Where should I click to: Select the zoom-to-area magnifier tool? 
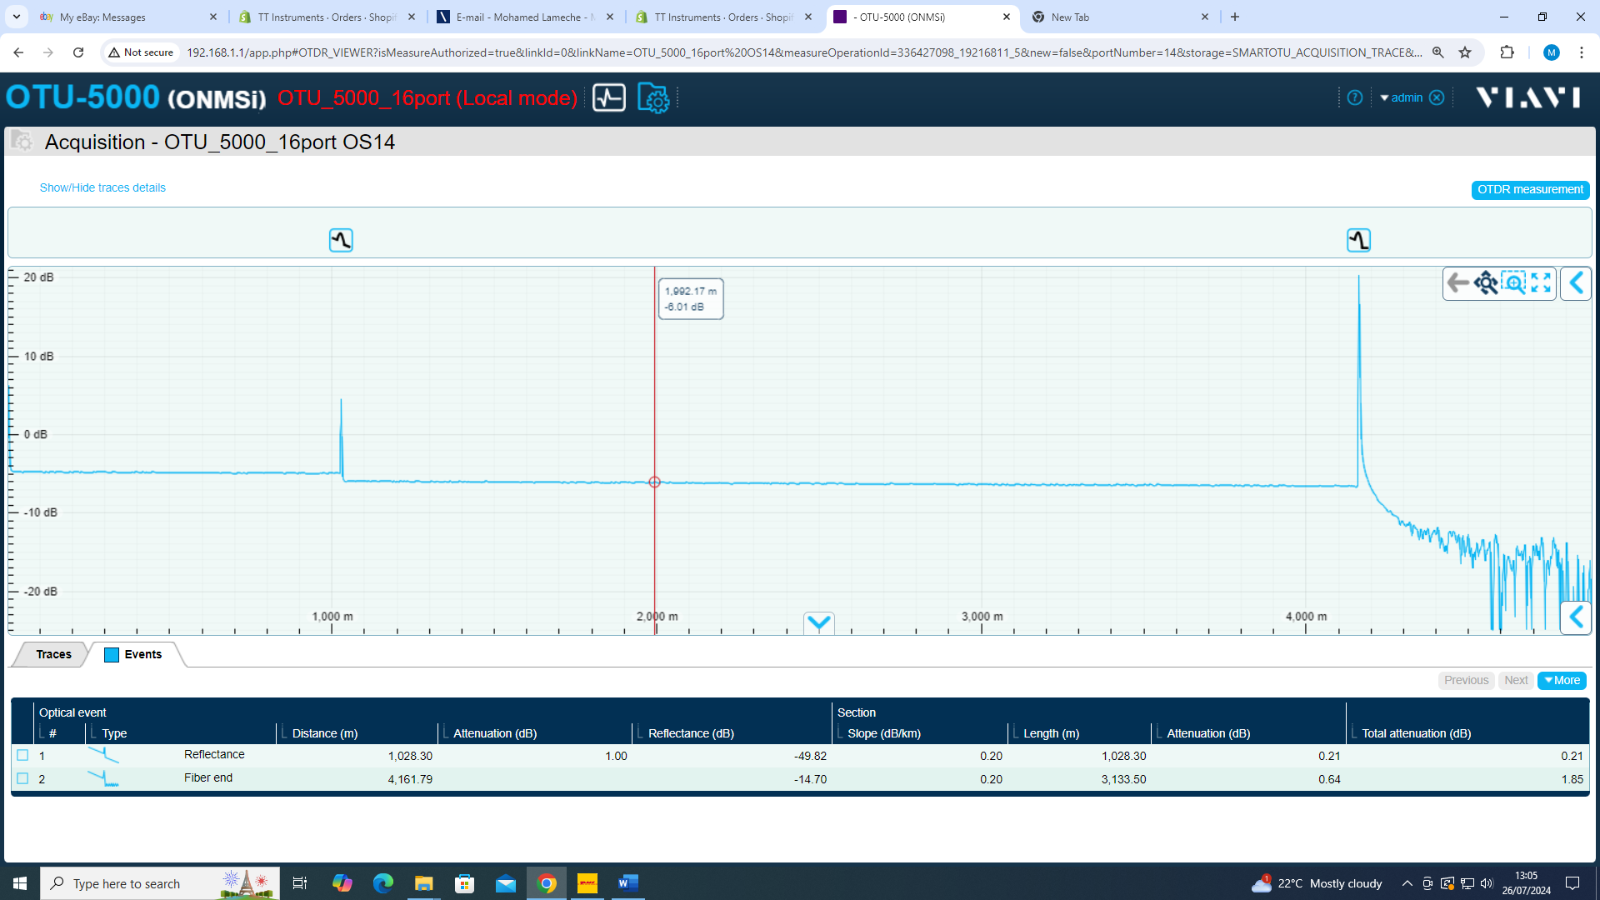point(1514,284)
